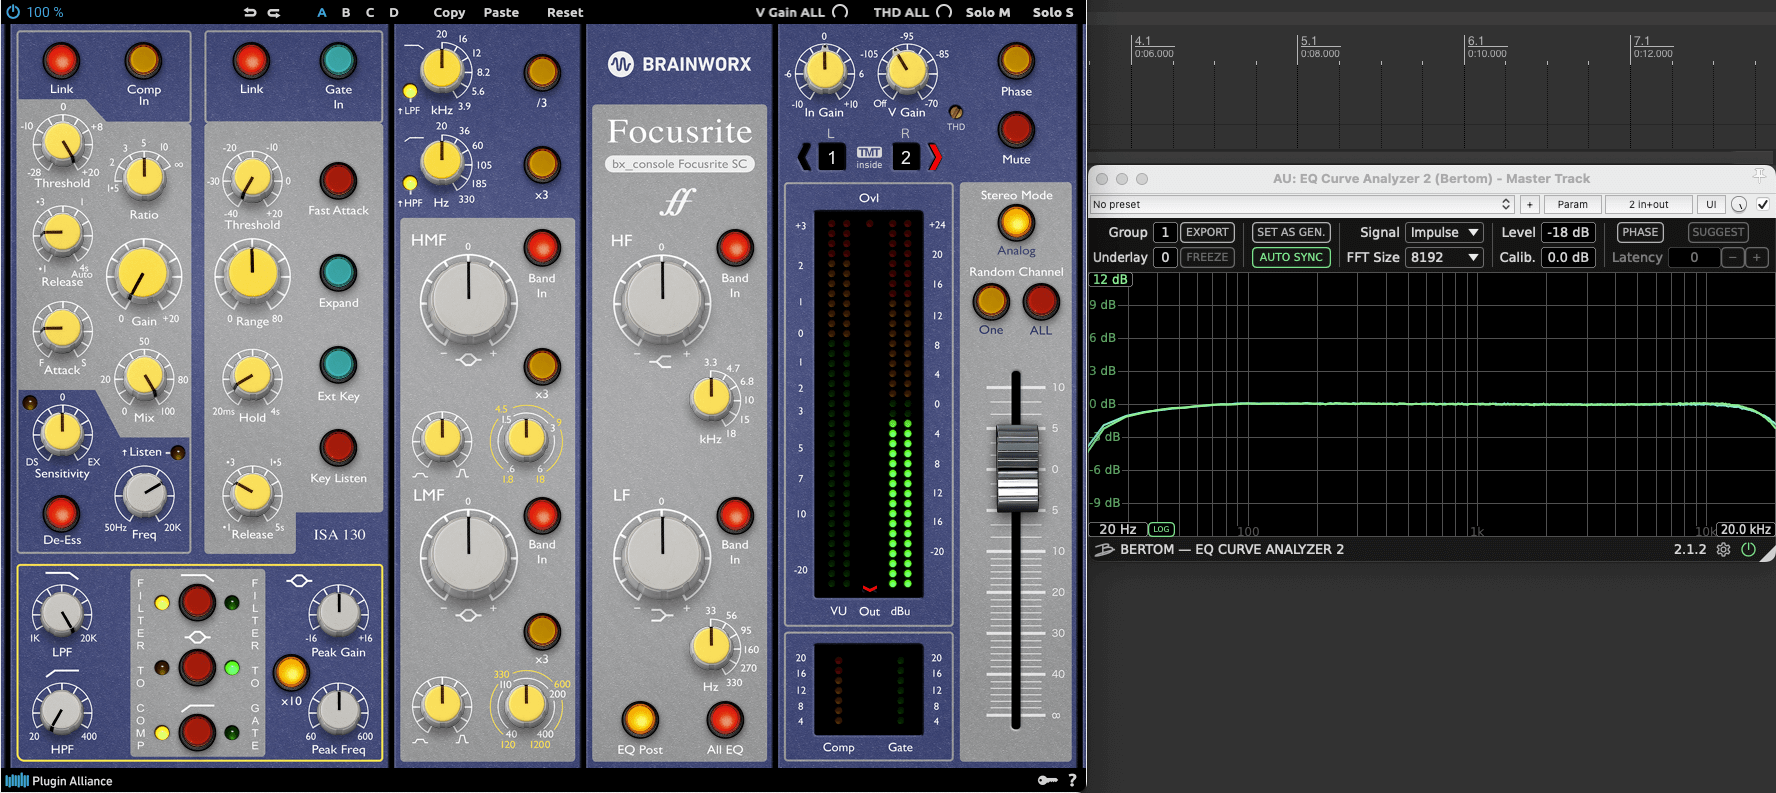The height and width of the screenshot is (793, 1776).
Task: Click the EXPORT button
Action: pyautogui.click(x=1207, y=232)
